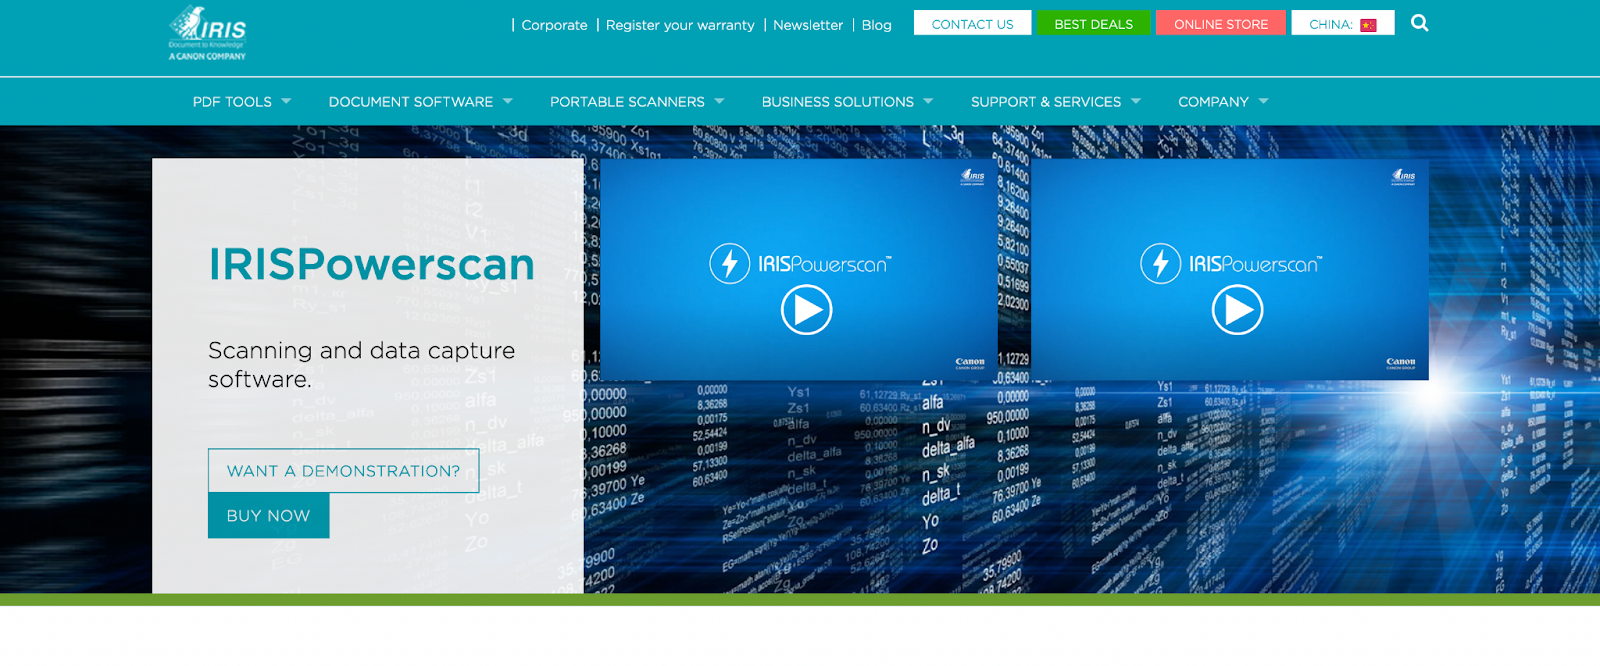Open the Newsletter link
Viewport: 1600px width, 666px height.
(808, 25)
